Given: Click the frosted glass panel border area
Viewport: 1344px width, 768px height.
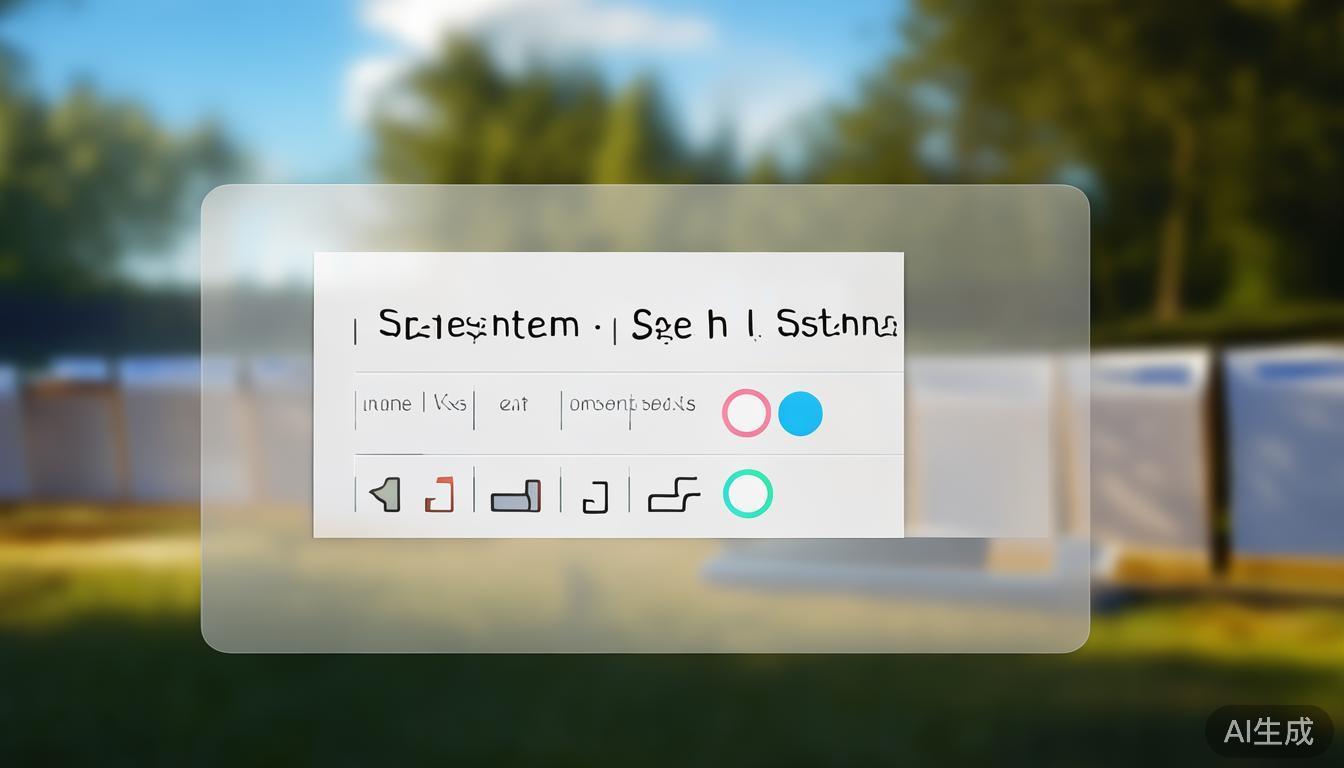Looking at the screenshot, I should [645, 600].
